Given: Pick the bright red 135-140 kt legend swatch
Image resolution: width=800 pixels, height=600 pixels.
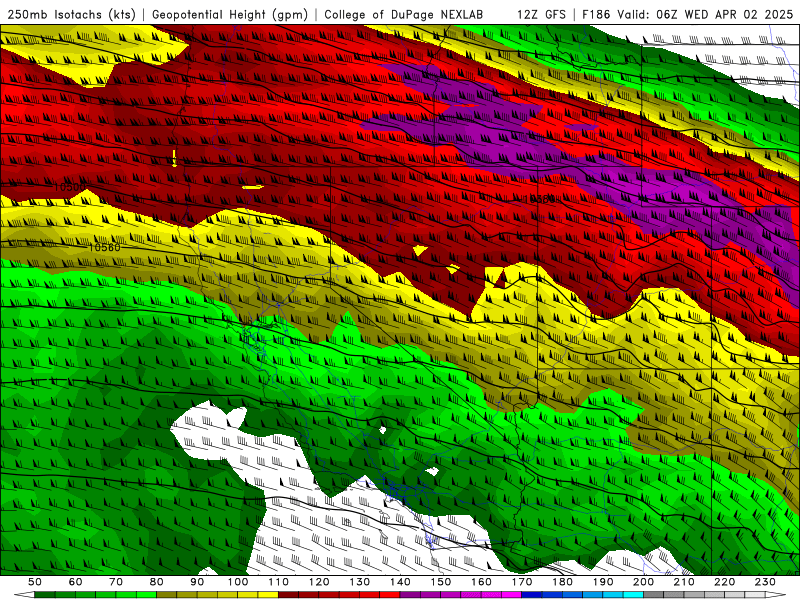Looking at the screenshot, I should click(390, 595).
